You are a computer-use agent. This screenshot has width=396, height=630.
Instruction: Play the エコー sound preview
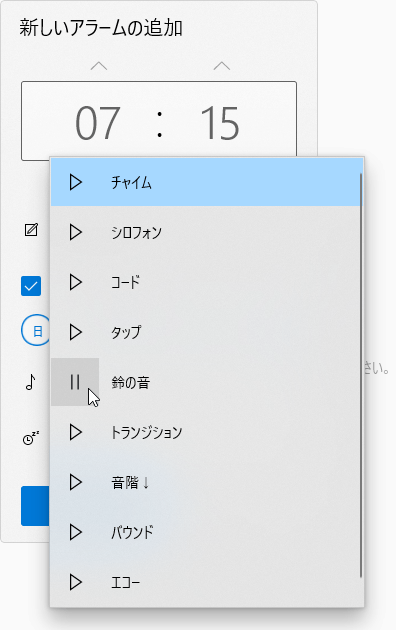[75, 582]
